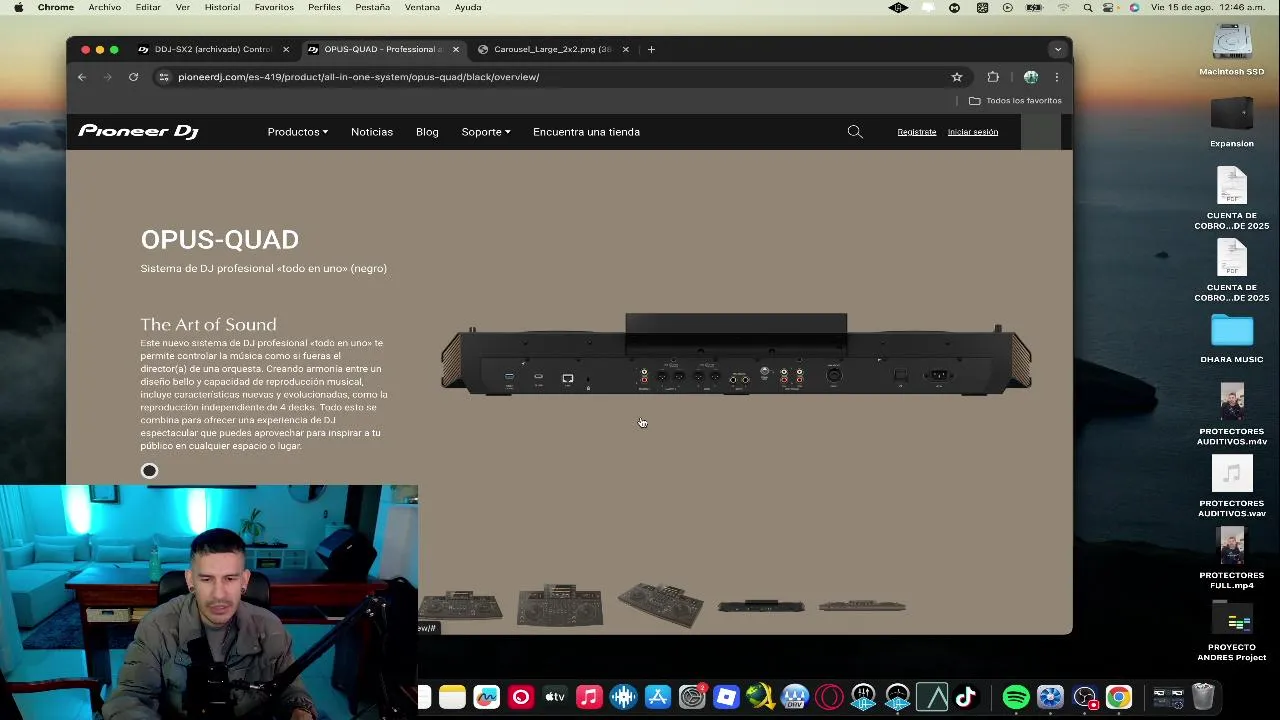The height and width of the screenshot is (720, 1280).
Task: Go back to the previous page
Action: pyautogui.click(x=82, y=77)
